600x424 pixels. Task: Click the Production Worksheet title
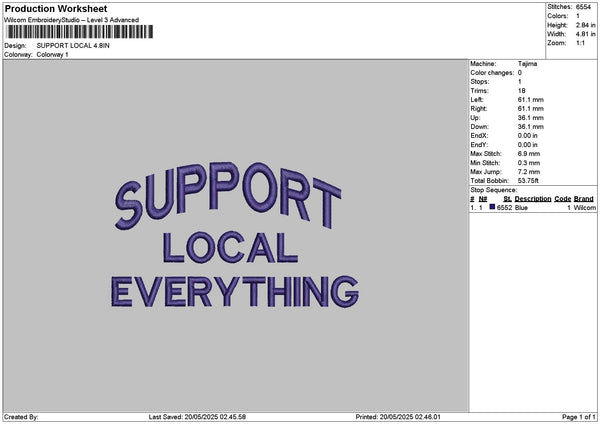tap(56, 8)
